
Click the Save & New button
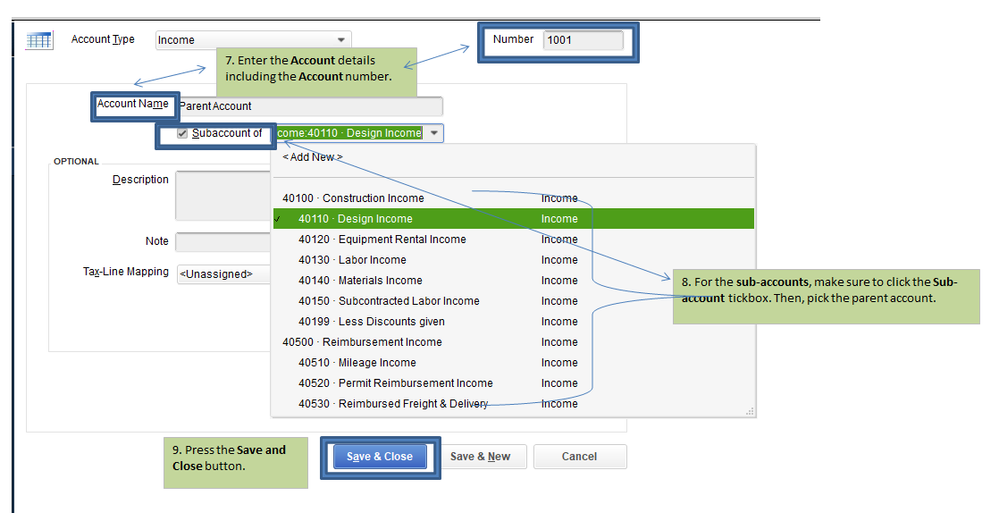pos(480,457)
